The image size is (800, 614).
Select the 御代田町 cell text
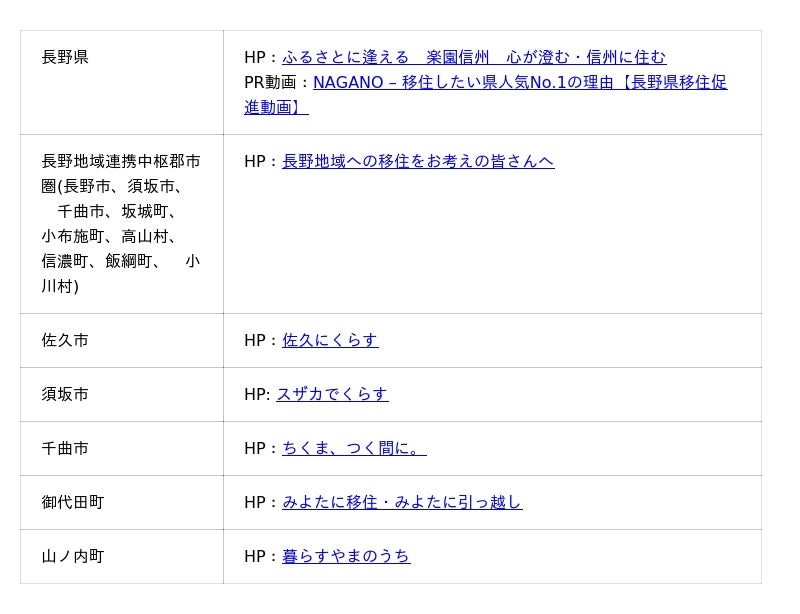pos(72,502)
